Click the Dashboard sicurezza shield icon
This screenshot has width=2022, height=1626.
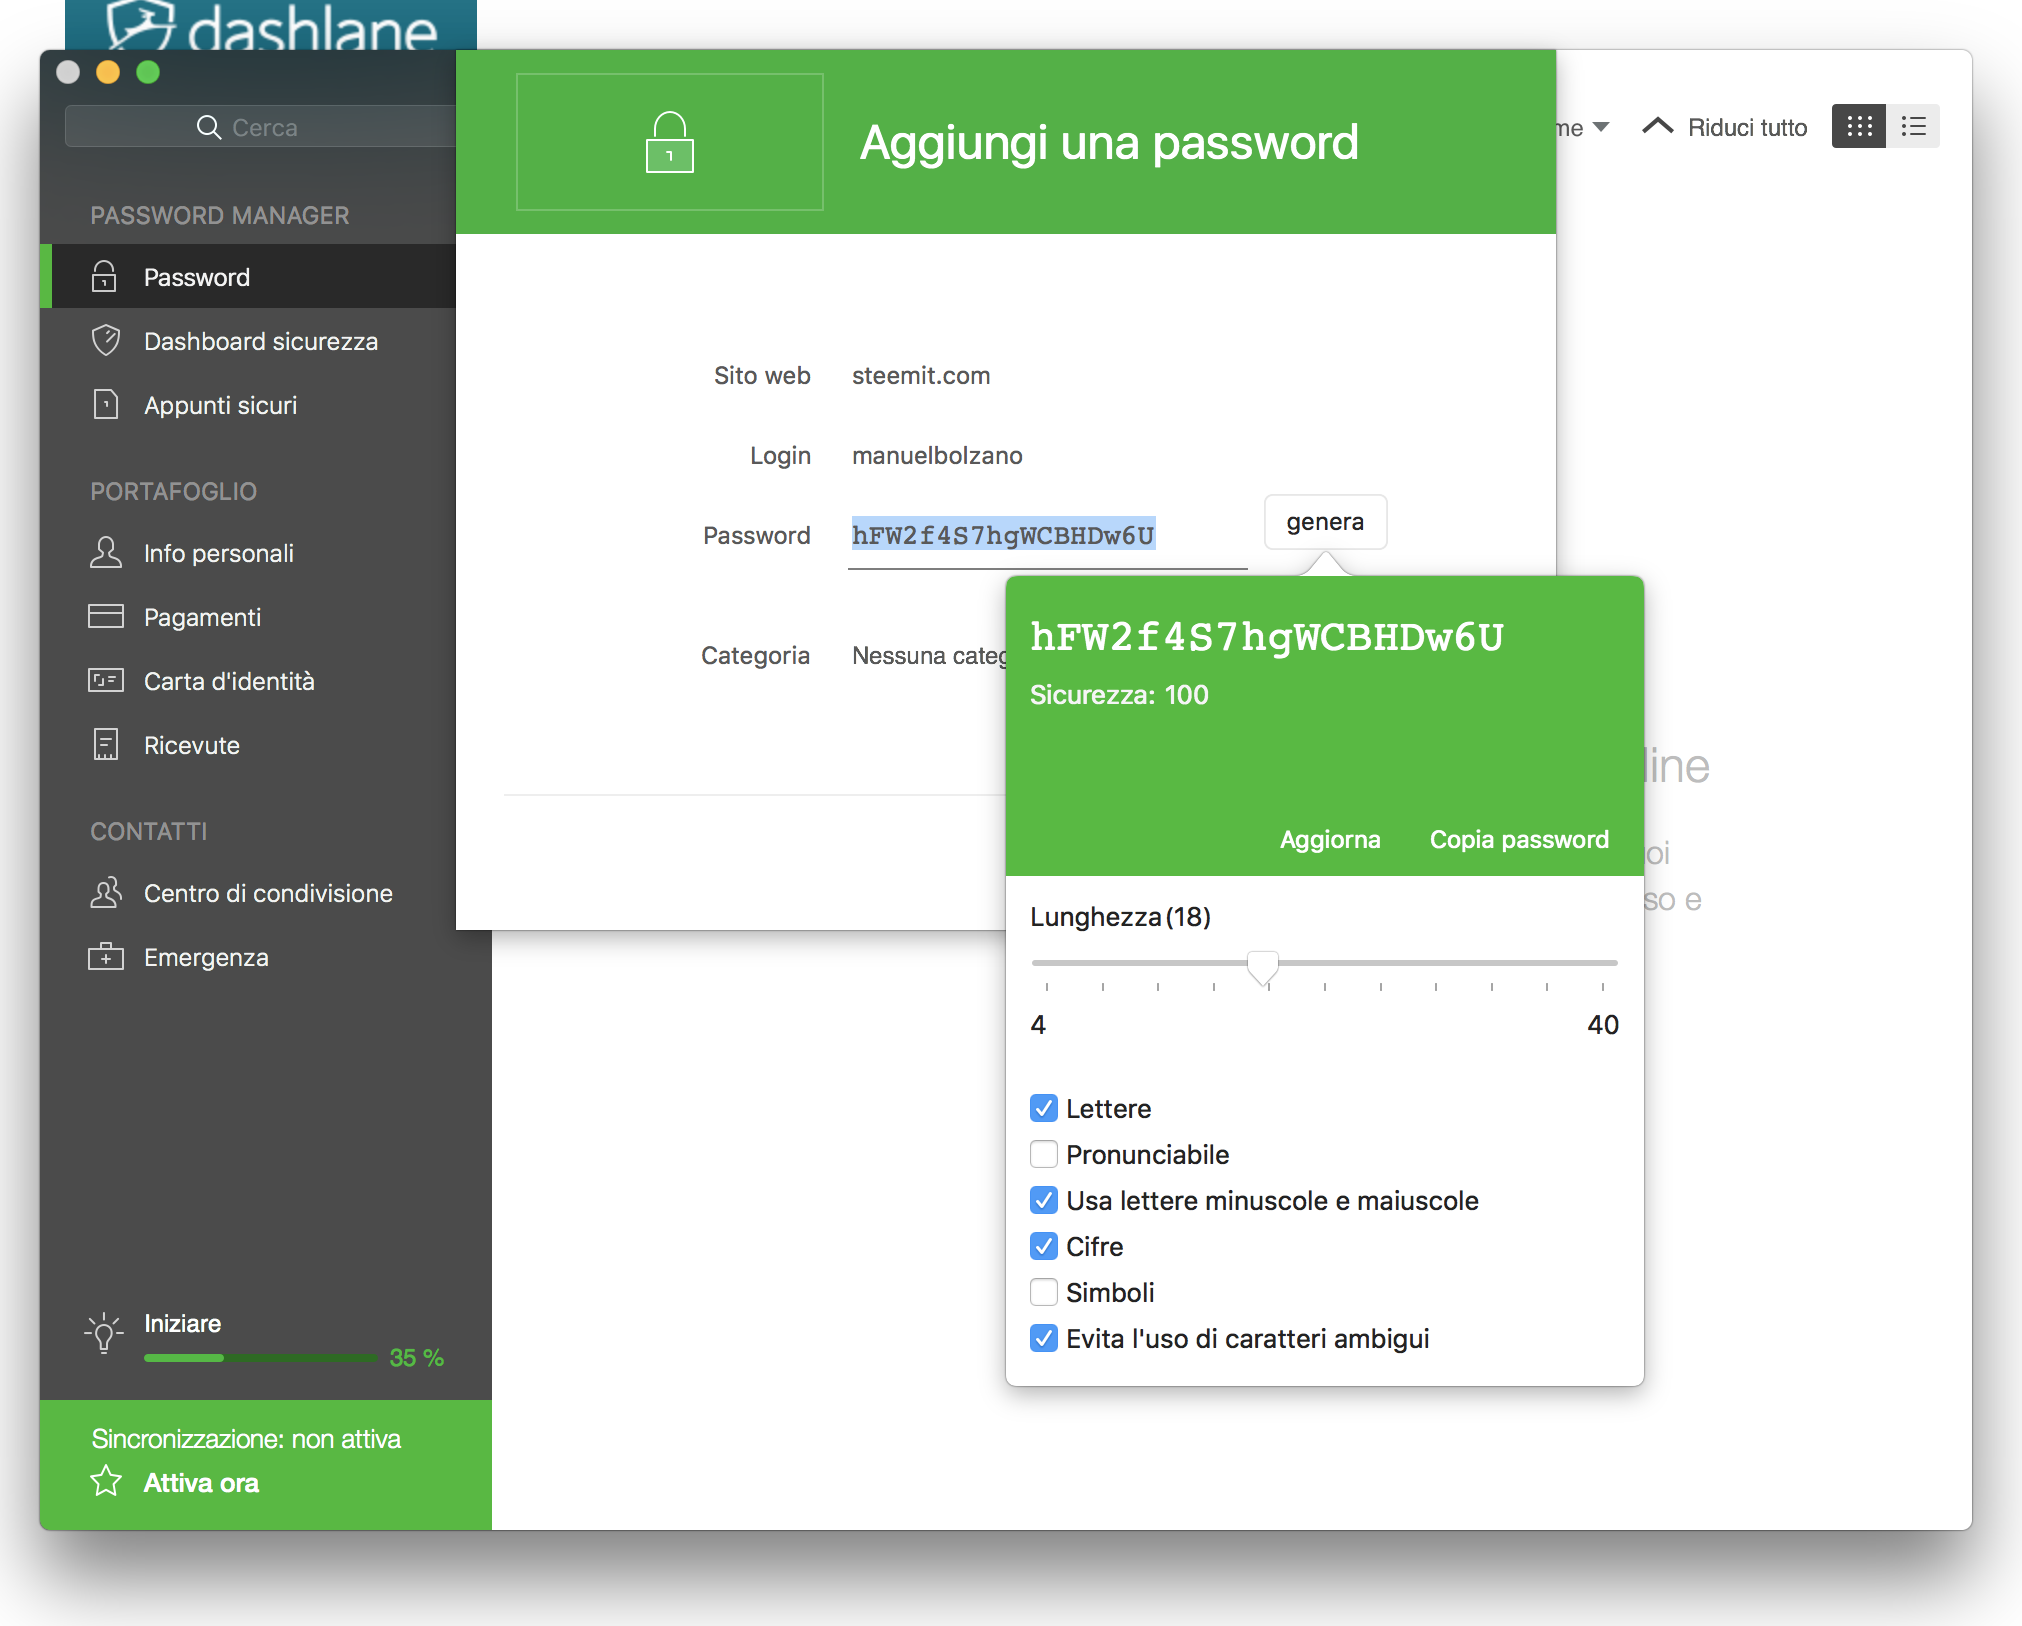tap(105, 341)
